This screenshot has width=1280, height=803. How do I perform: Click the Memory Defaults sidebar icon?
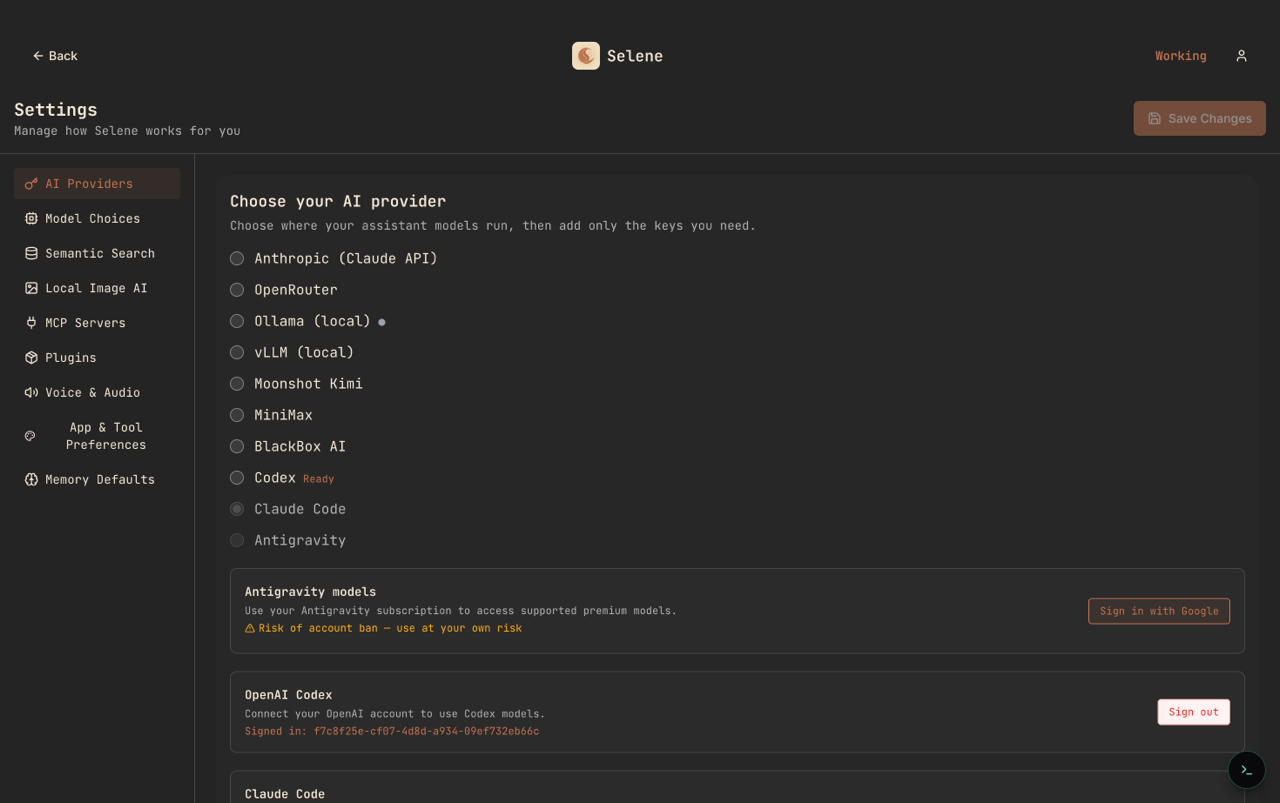click(x=31, y=479)
